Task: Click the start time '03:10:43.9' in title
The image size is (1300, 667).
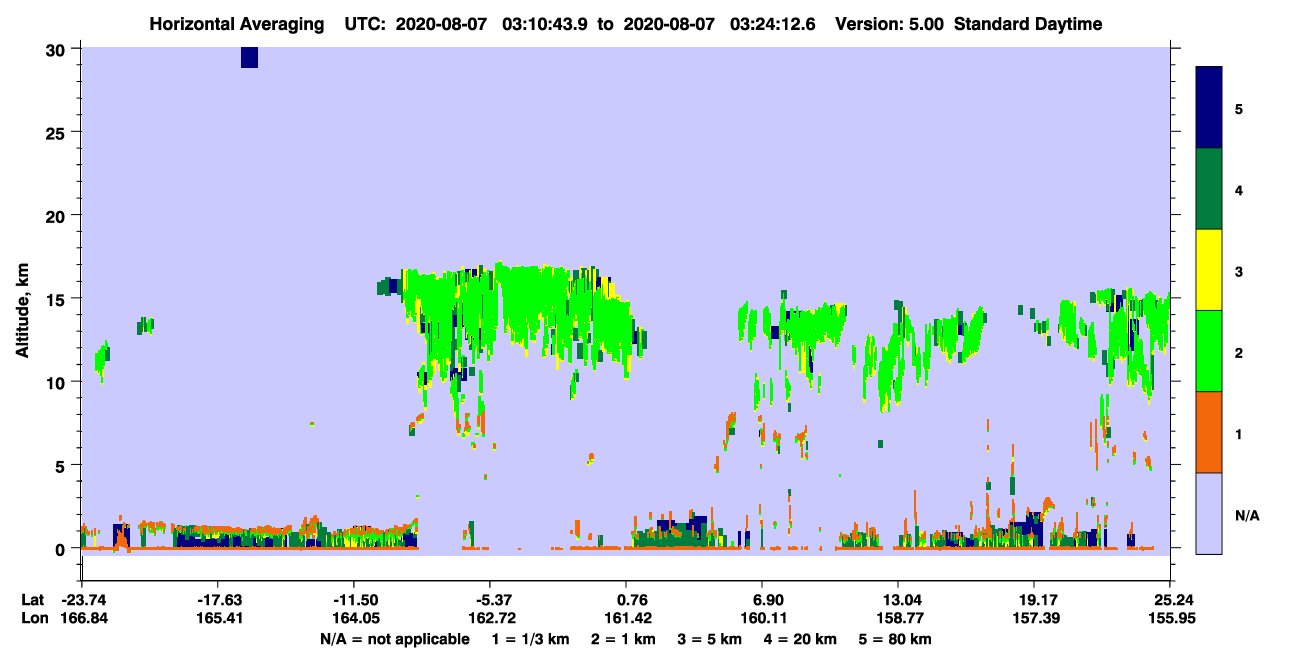Action: [547, 24]
